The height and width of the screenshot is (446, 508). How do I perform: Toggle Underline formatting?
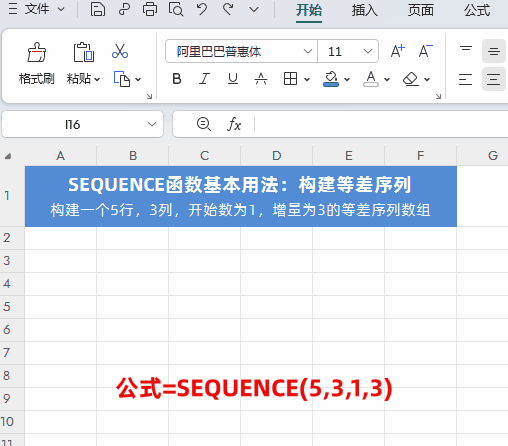tap(233, 79)
